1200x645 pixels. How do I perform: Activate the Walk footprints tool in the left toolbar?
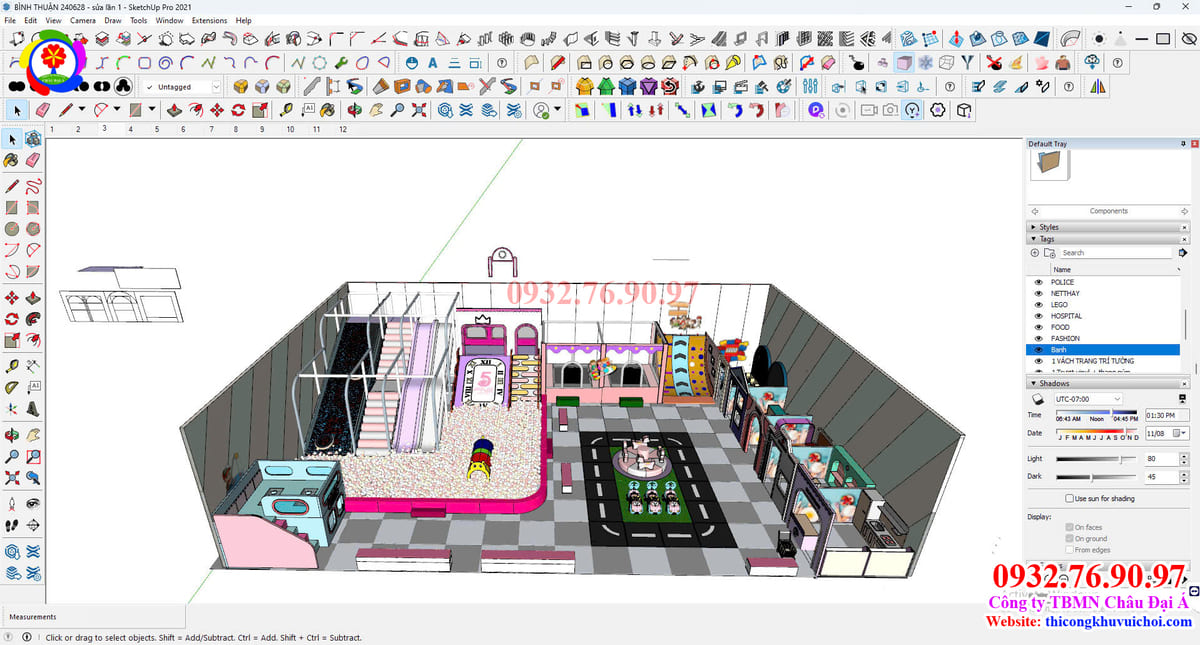pos(12,525)
